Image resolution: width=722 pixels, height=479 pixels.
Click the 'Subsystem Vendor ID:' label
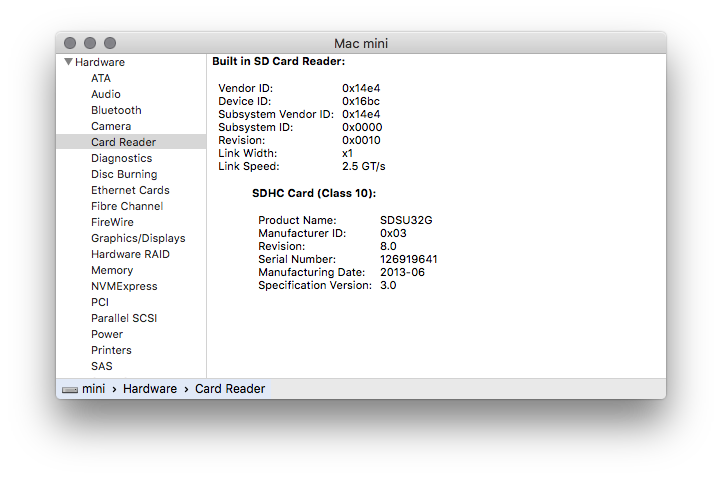276,114
